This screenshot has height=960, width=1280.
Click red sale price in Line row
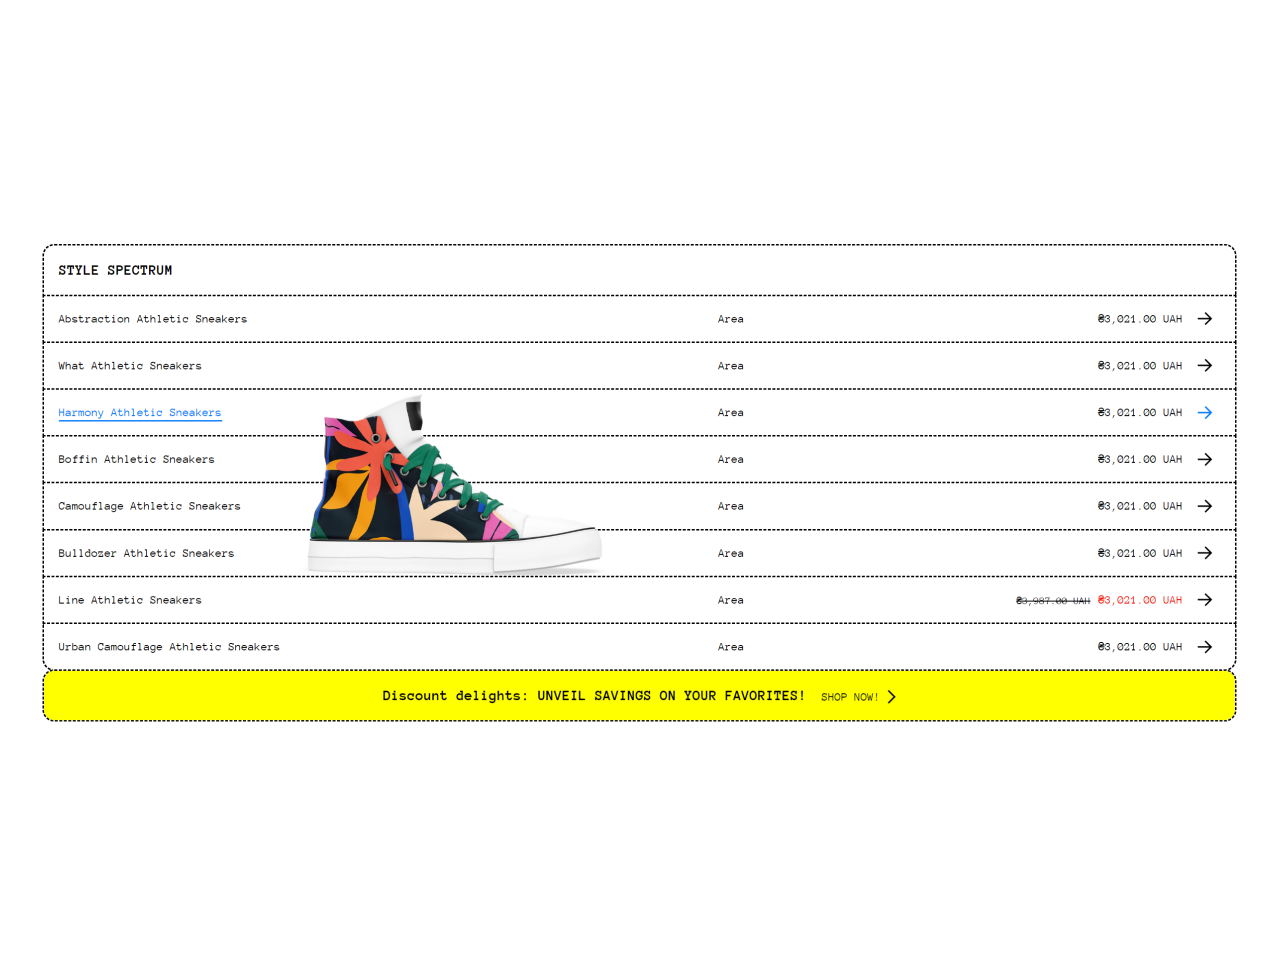pos(1140,600)
